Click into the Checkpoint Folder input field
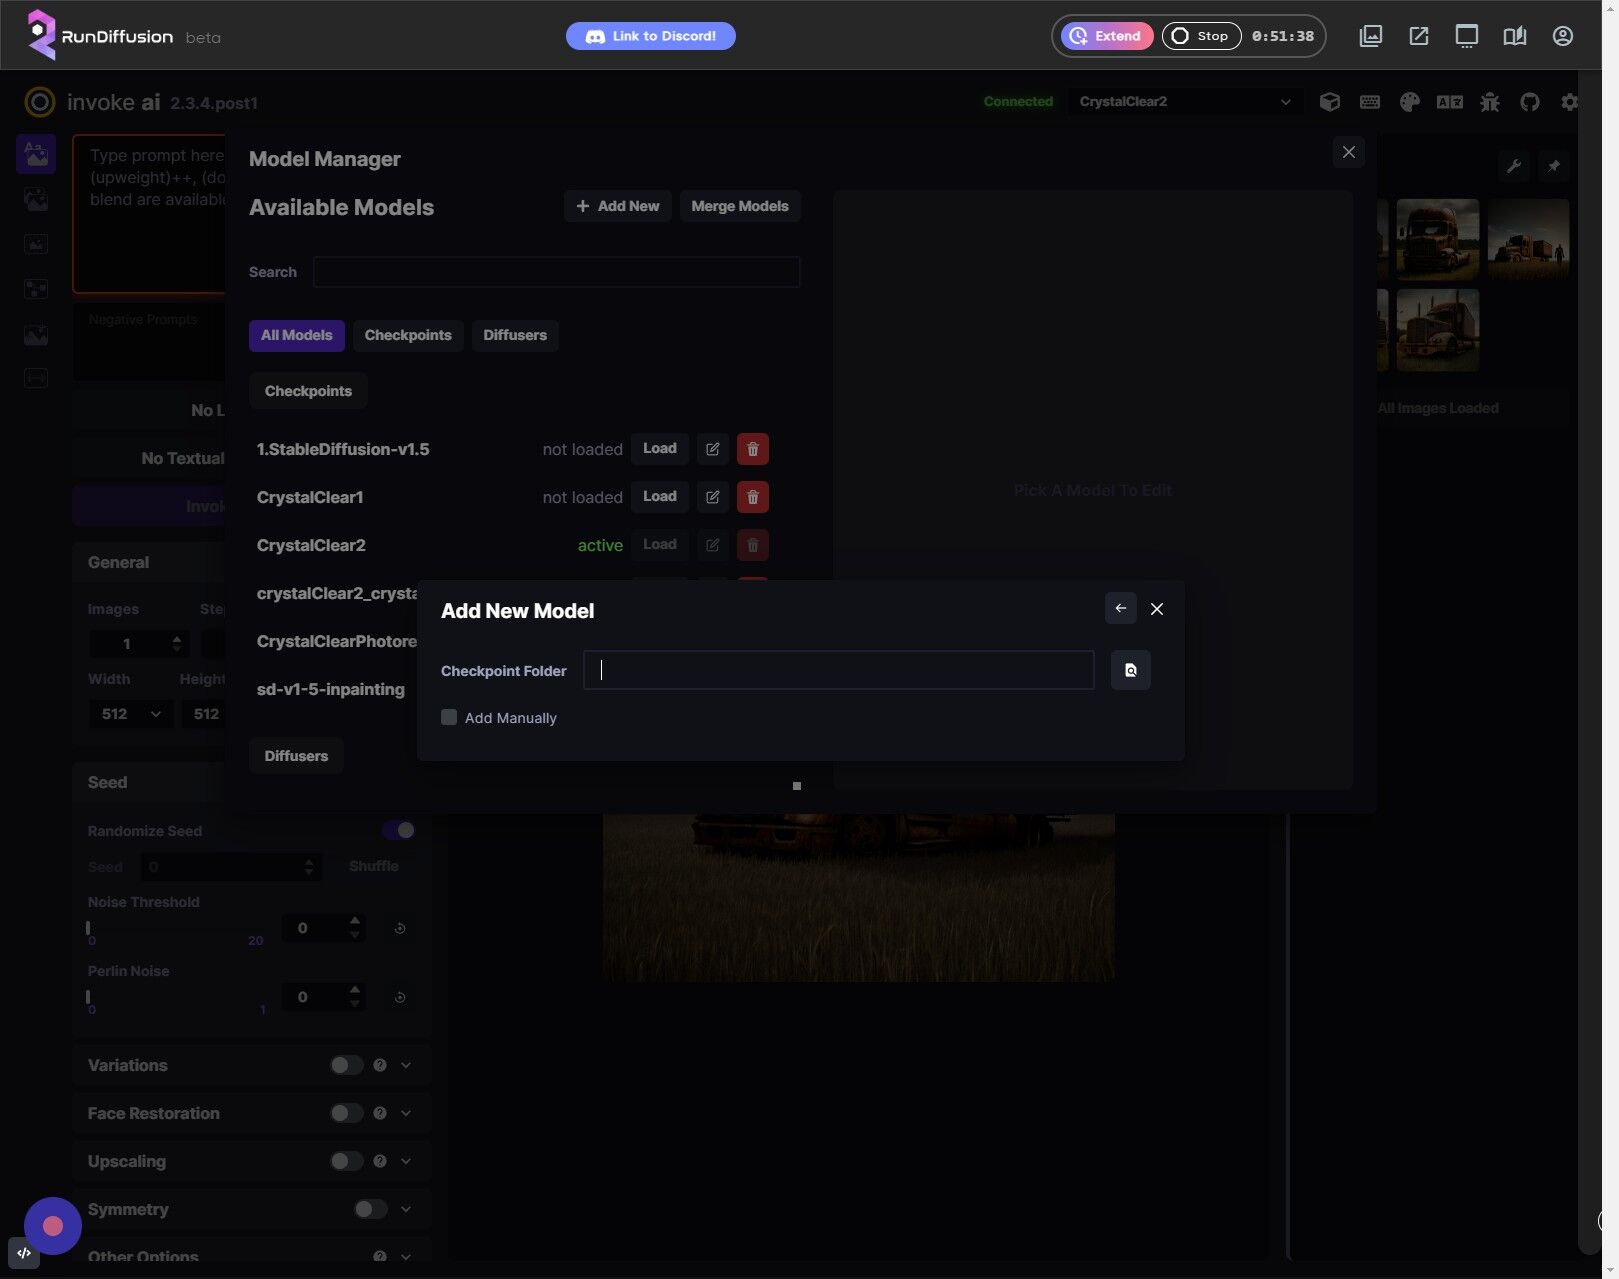The image size is (1619, 1279). [x=838, y=670]
